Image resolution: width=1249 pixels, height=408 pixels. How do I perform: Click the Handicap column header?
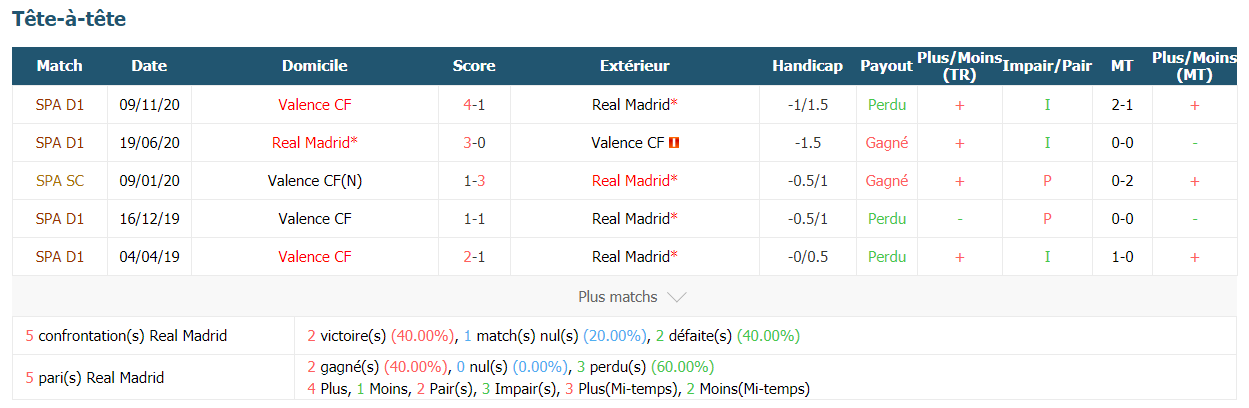[807, 66]
